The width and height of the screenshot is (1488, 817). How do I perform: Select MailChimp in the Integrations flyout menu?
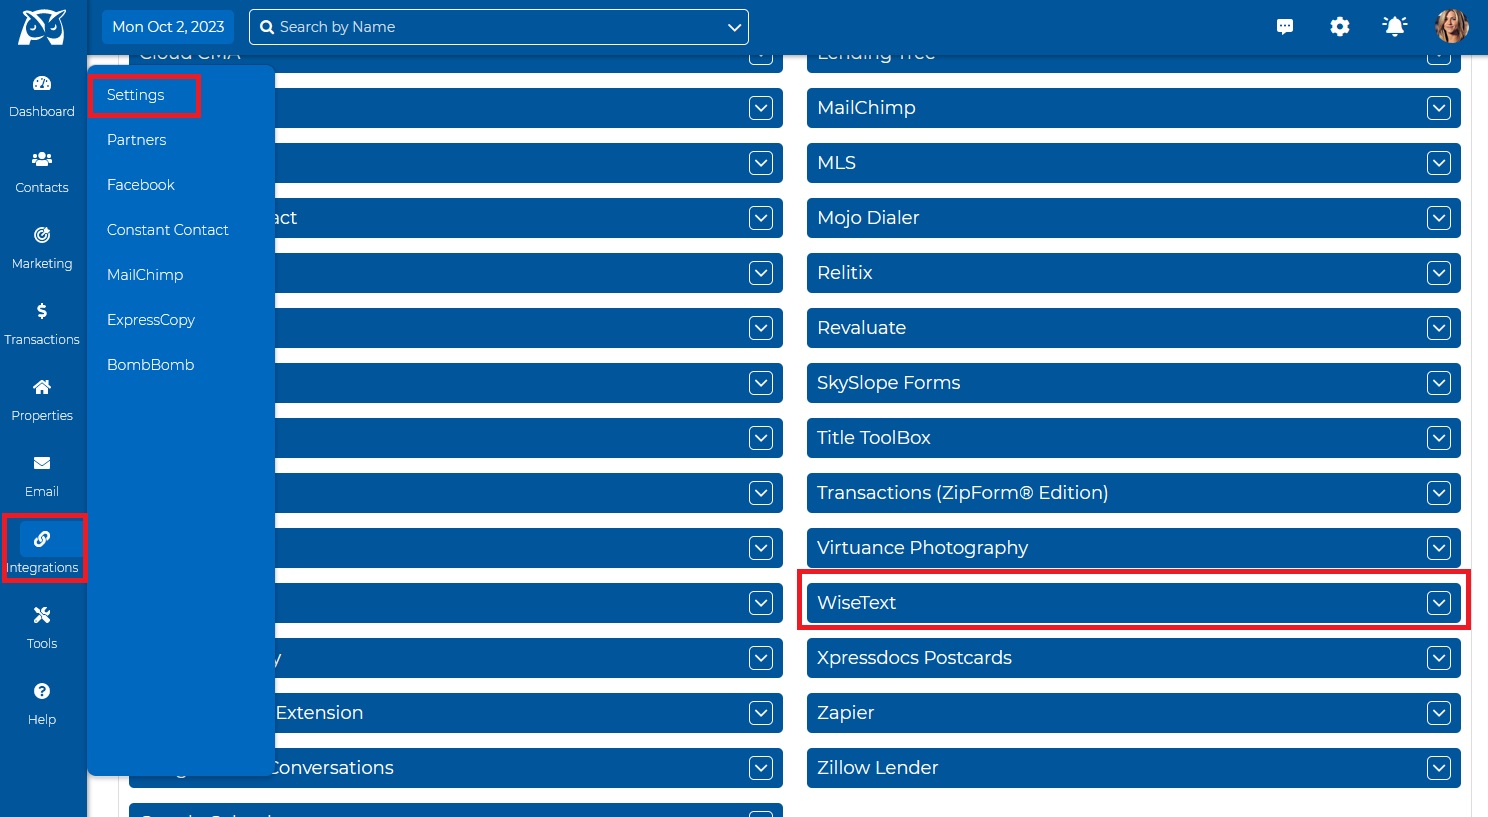pos(145,275)
